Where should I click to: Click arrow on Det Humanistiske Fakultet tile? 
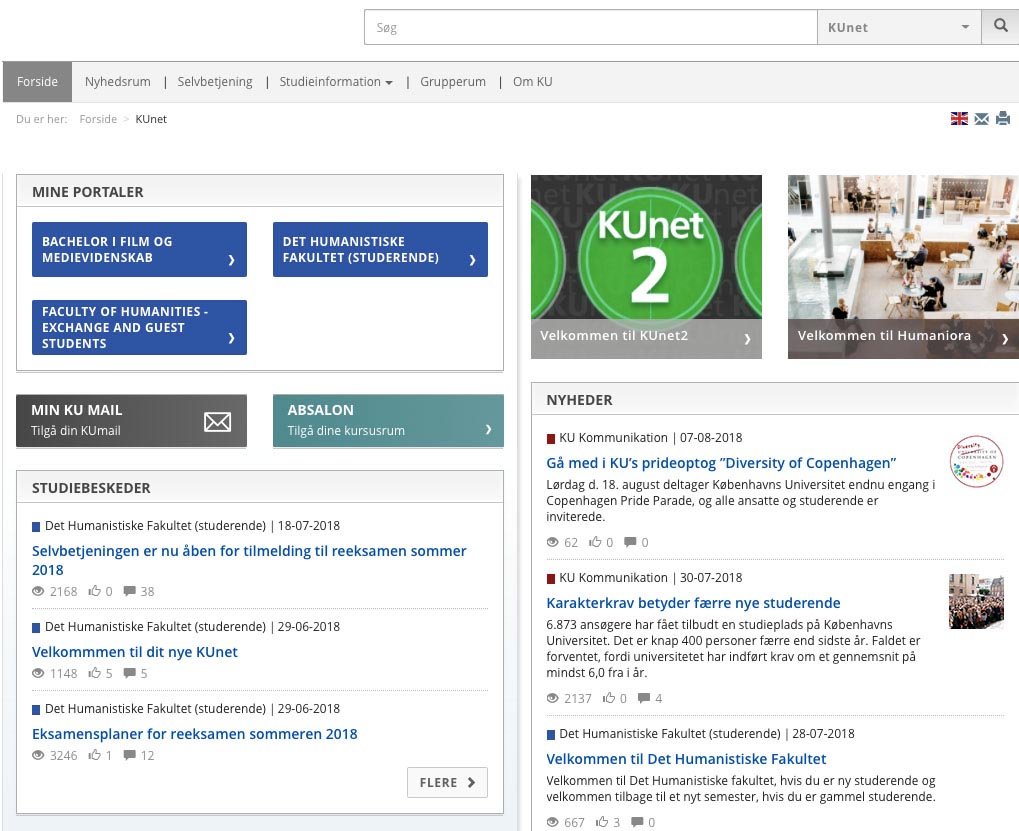(472, 260)
